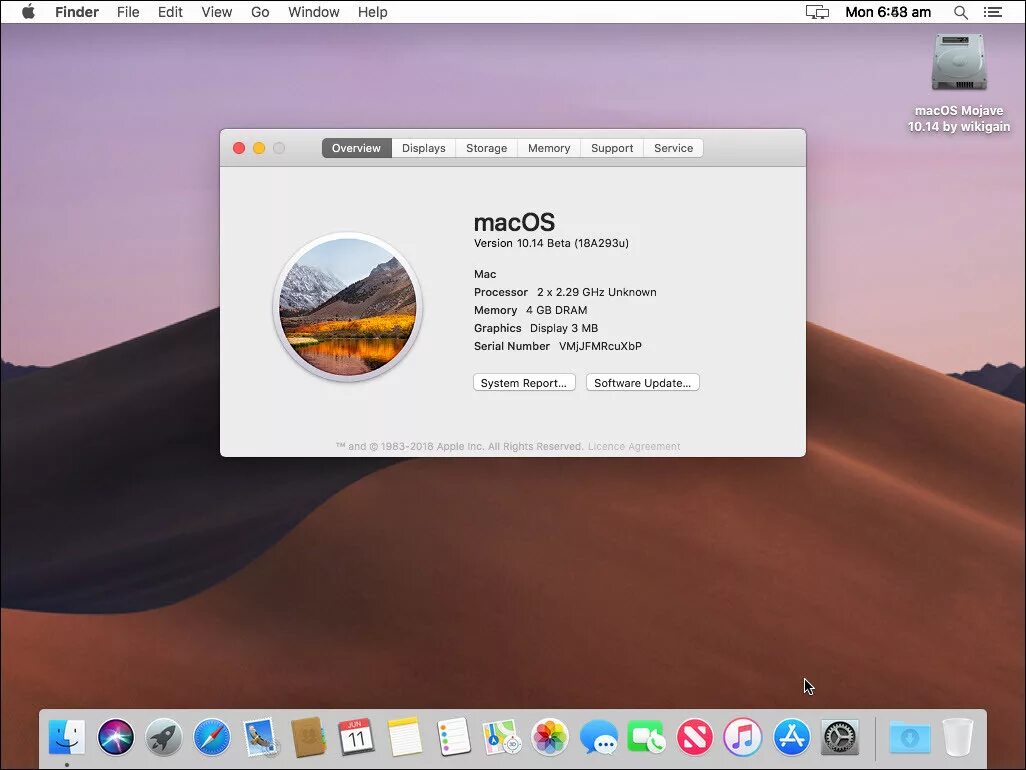Launch Siri from the Dock
Viewport: 1026px width, 770px height.
click(x=115, y=737)
